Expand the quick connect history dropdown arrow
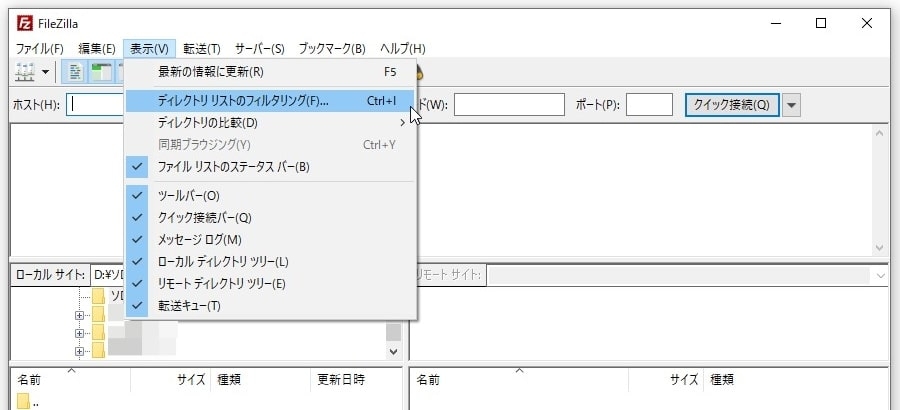This screenshot has height=410, width=900. pyautogui.click(x=793, y=105)
